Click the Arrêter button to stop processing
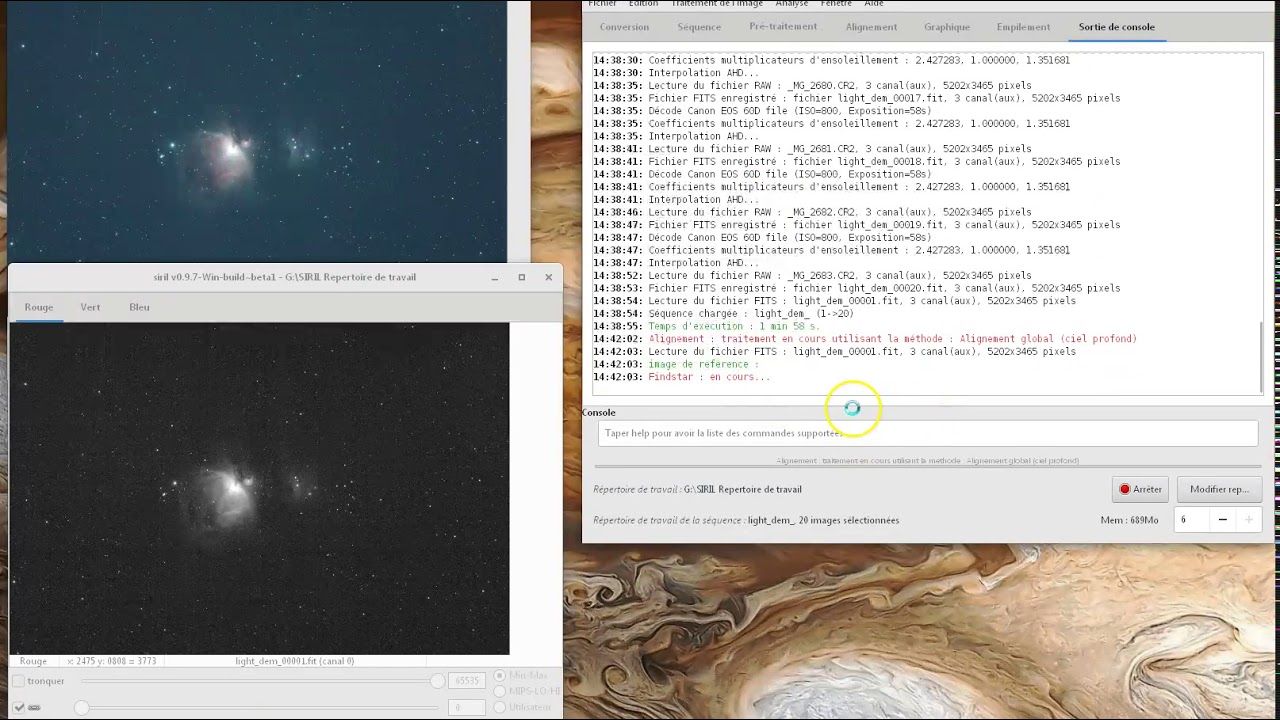The height and width of the screenshot is (720, 1280). pos(1140,489)
